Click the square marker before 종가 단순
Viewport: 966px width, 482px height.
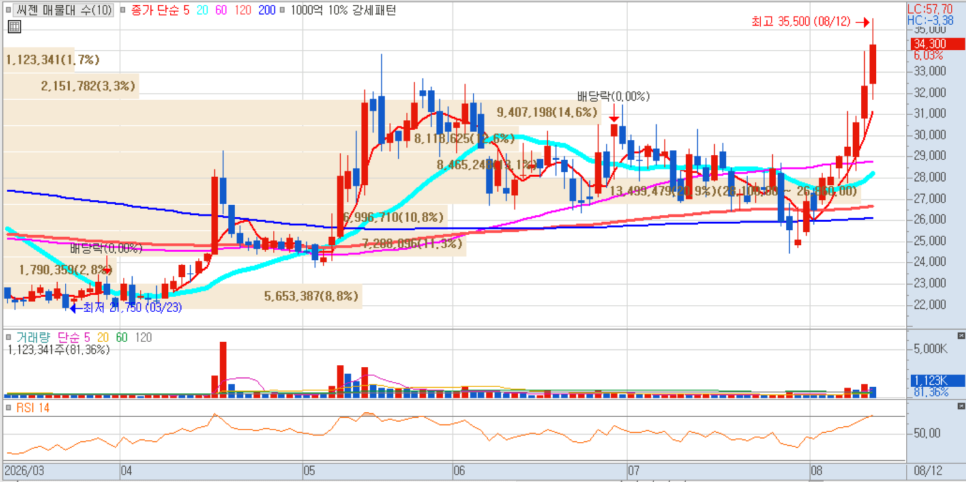coord(122,10)
